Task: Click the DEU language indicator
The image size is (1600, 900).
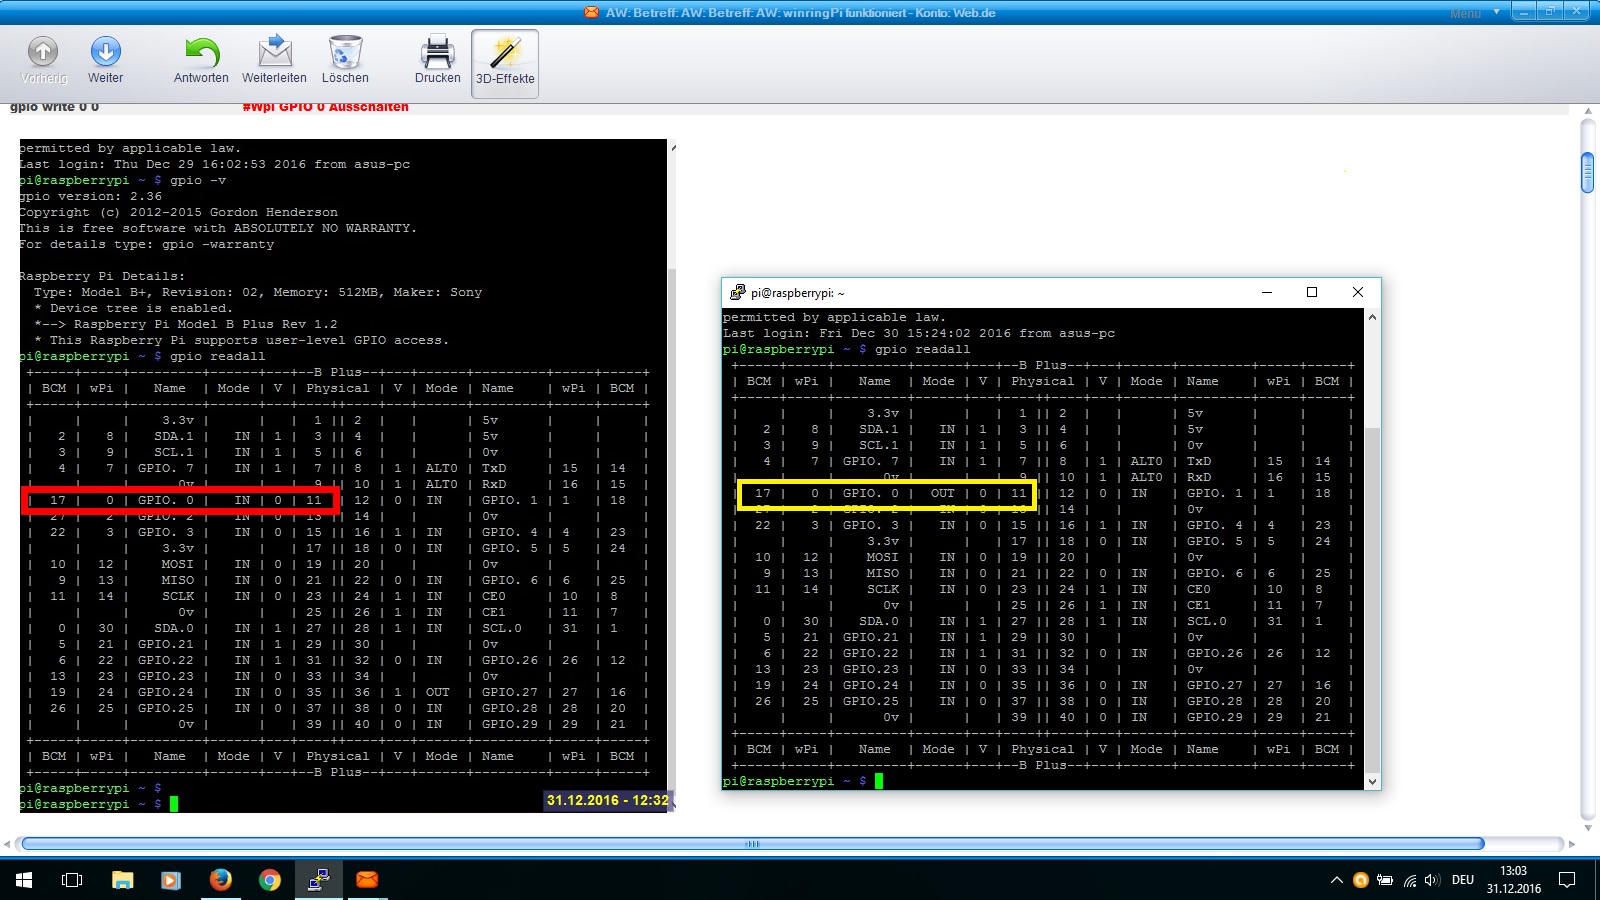Action: tap(1463, 880)
